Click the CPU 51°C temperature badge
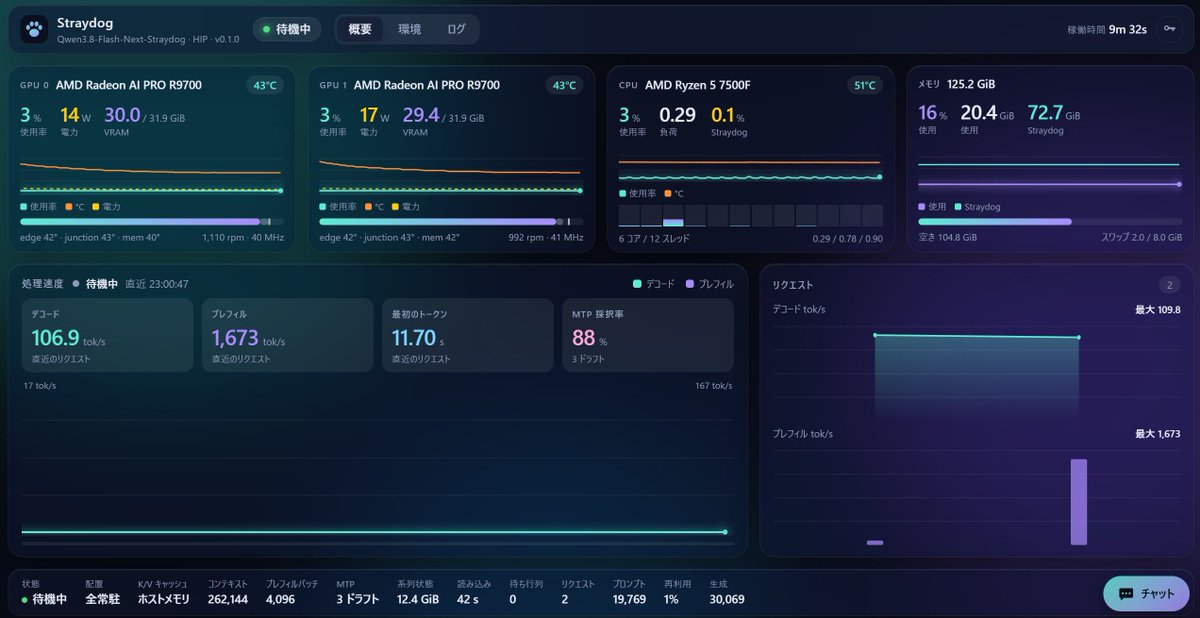 pyautogui.click(x=863, y=85)
